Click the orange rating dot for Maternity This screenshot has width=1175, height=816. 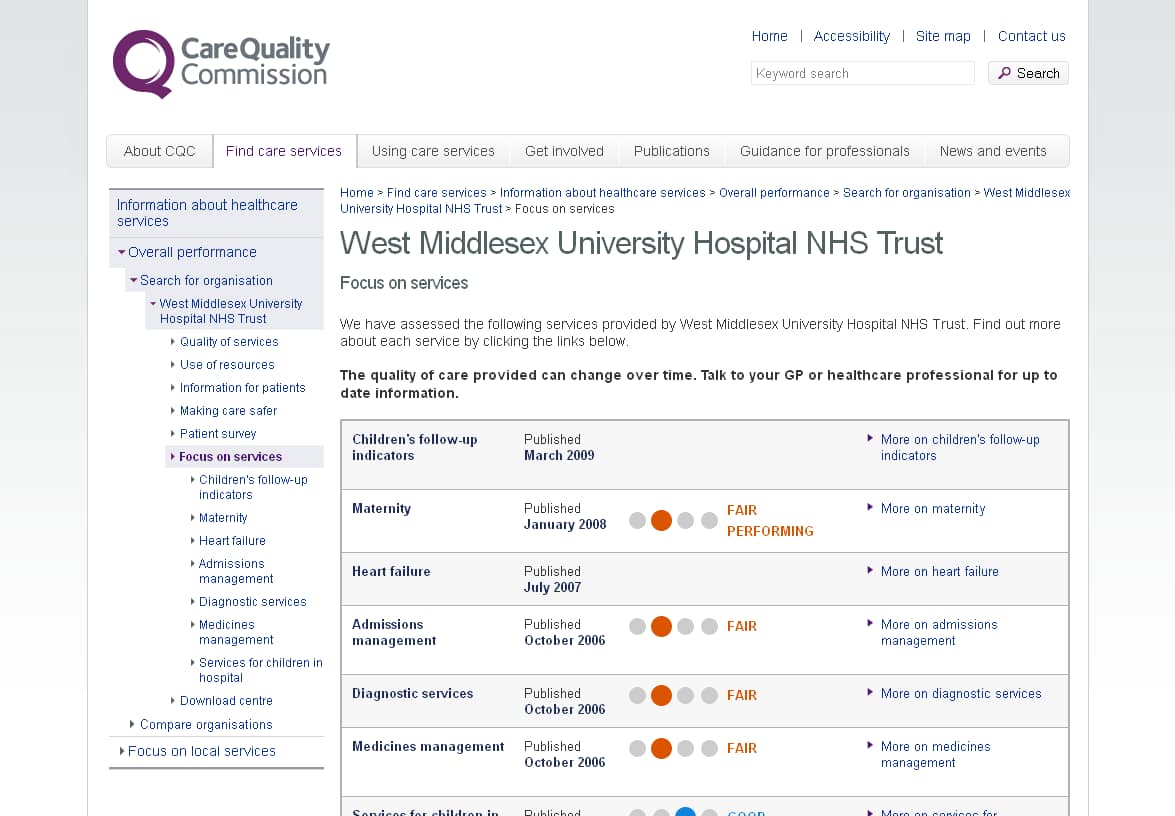[661, 520]
